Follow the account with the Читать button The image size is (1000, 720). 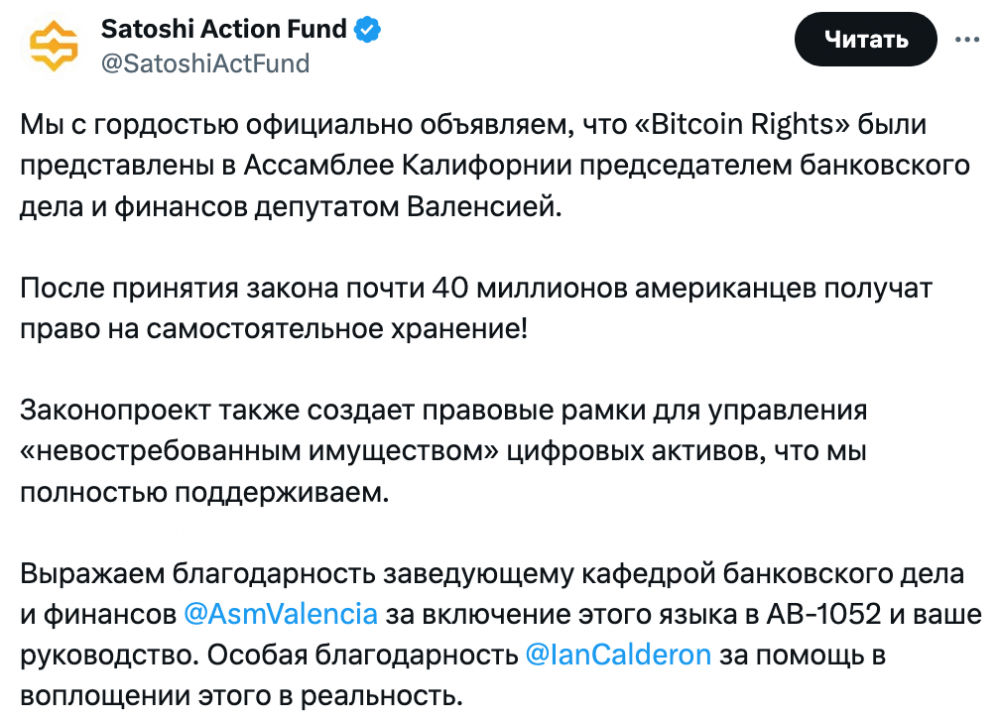pyautogui.click(x=865, y=39)
